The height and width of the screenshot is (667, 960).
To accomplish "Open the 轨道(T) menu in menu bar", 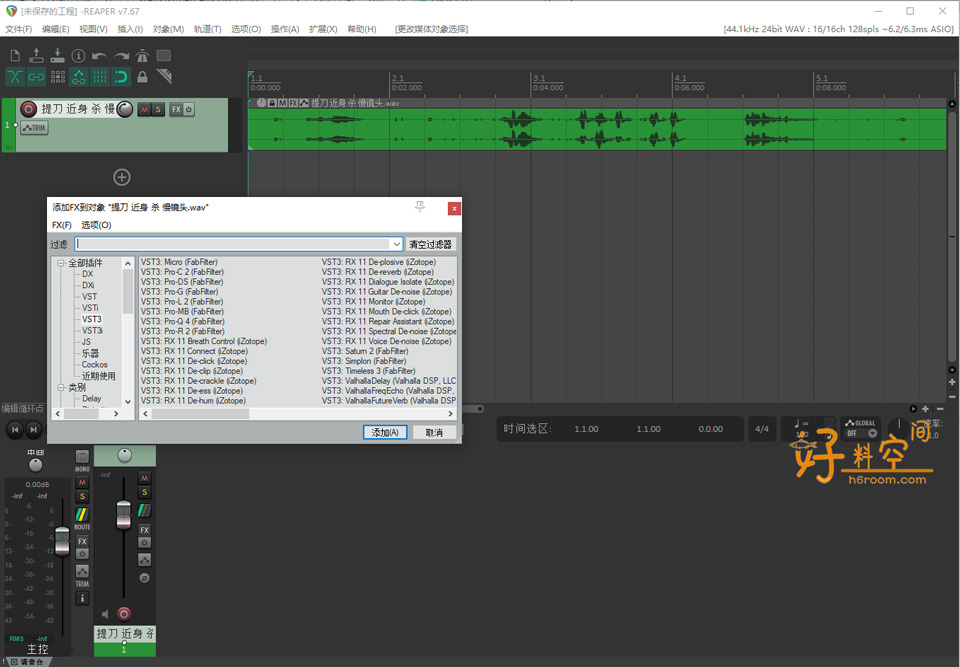I will (207, 29).
